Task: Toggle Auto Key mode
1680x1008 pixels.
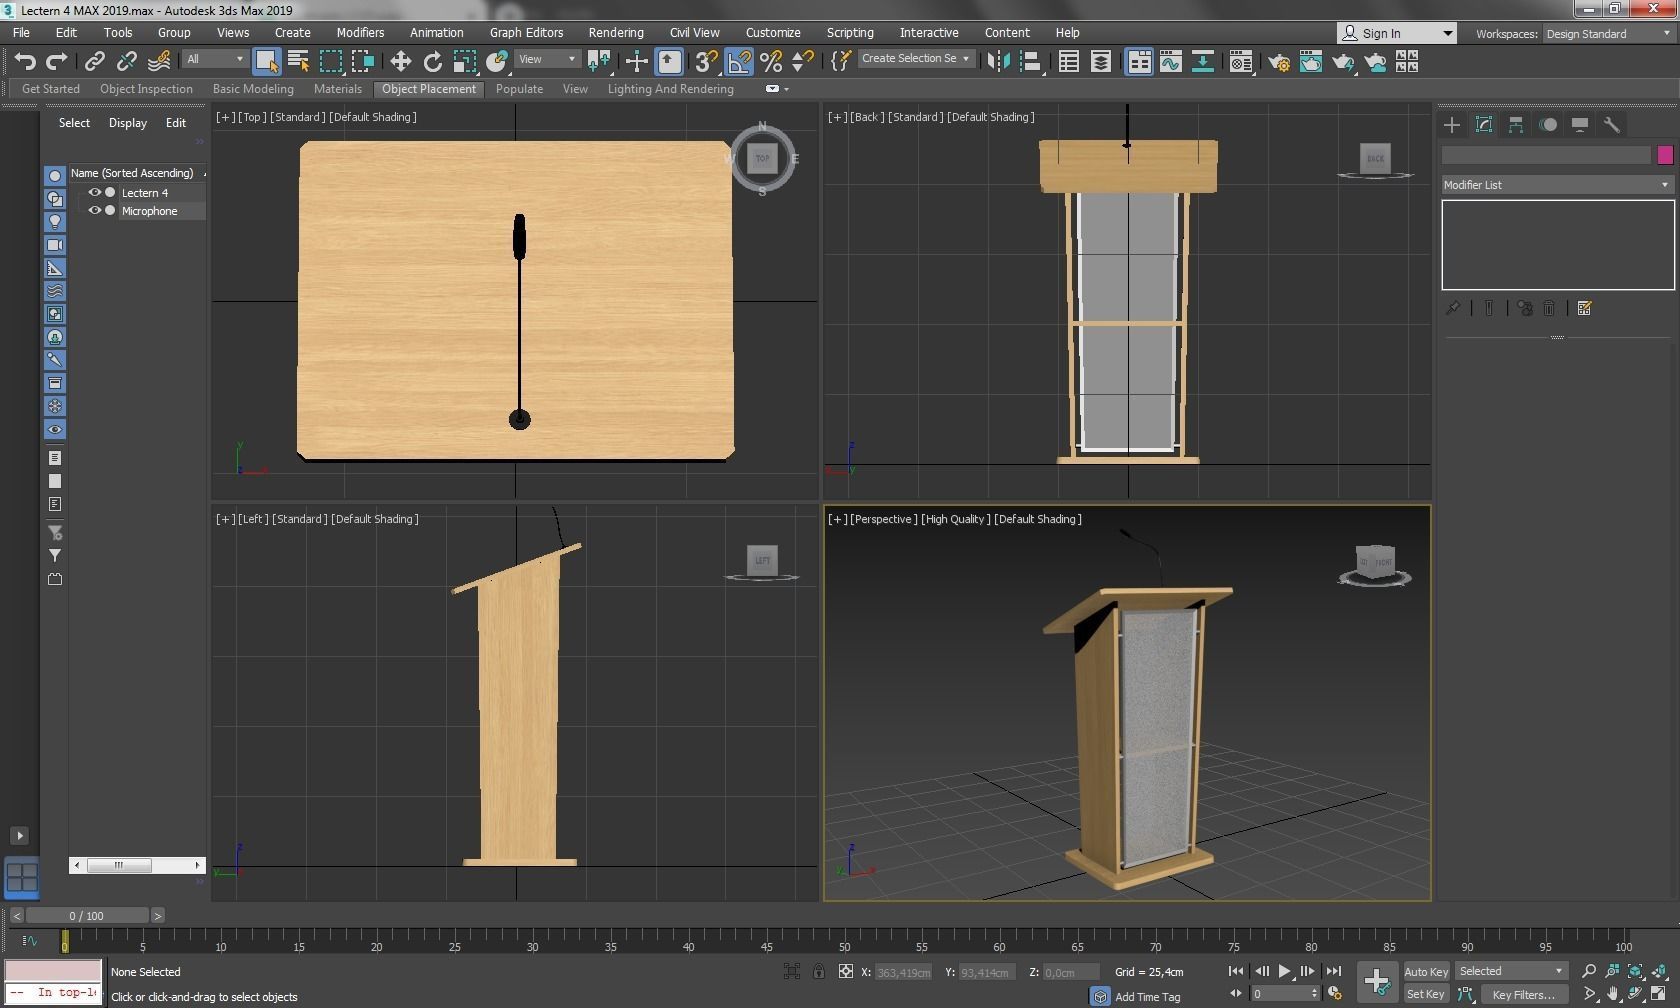Action: coord(1426,972)
